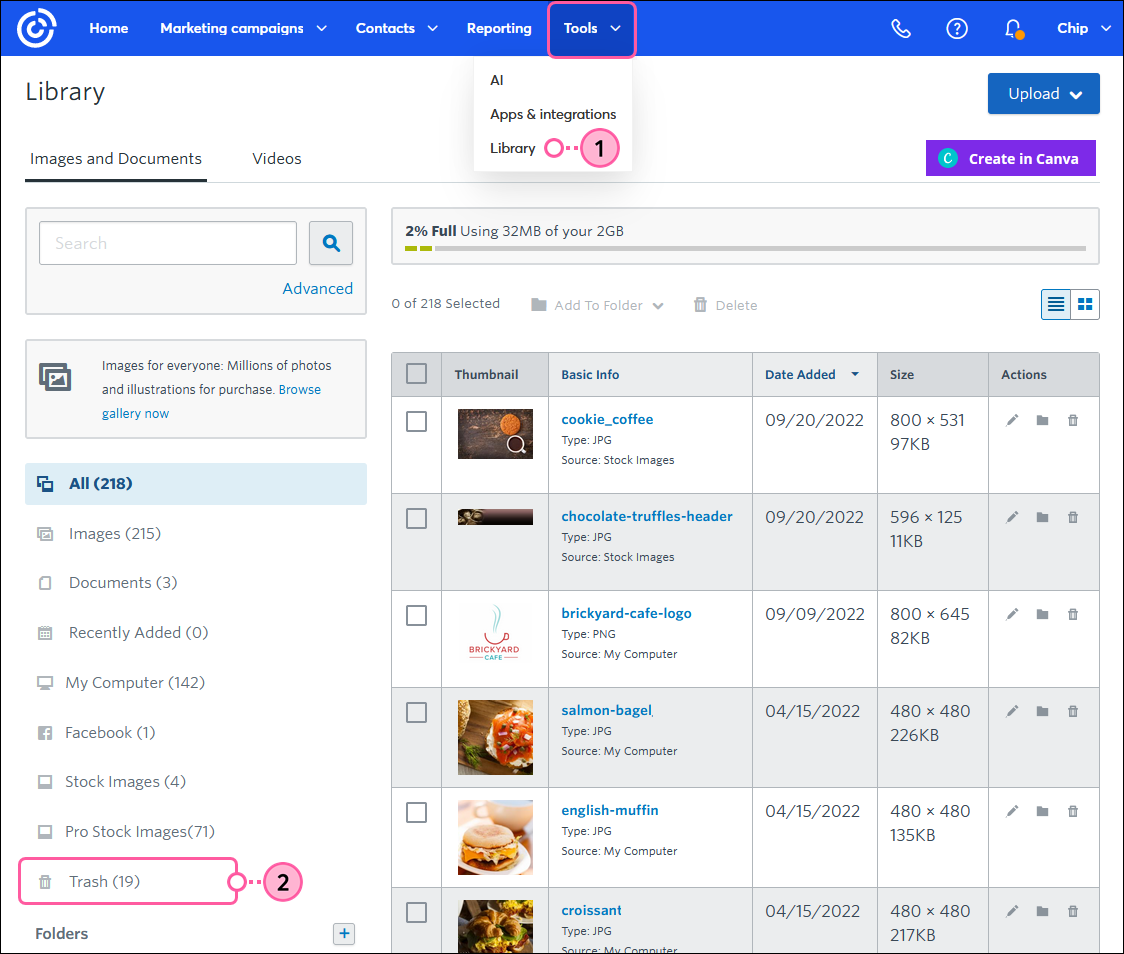Open the Chip account dropdown
1124x954 pixels.
click(x=1084, y=28)
